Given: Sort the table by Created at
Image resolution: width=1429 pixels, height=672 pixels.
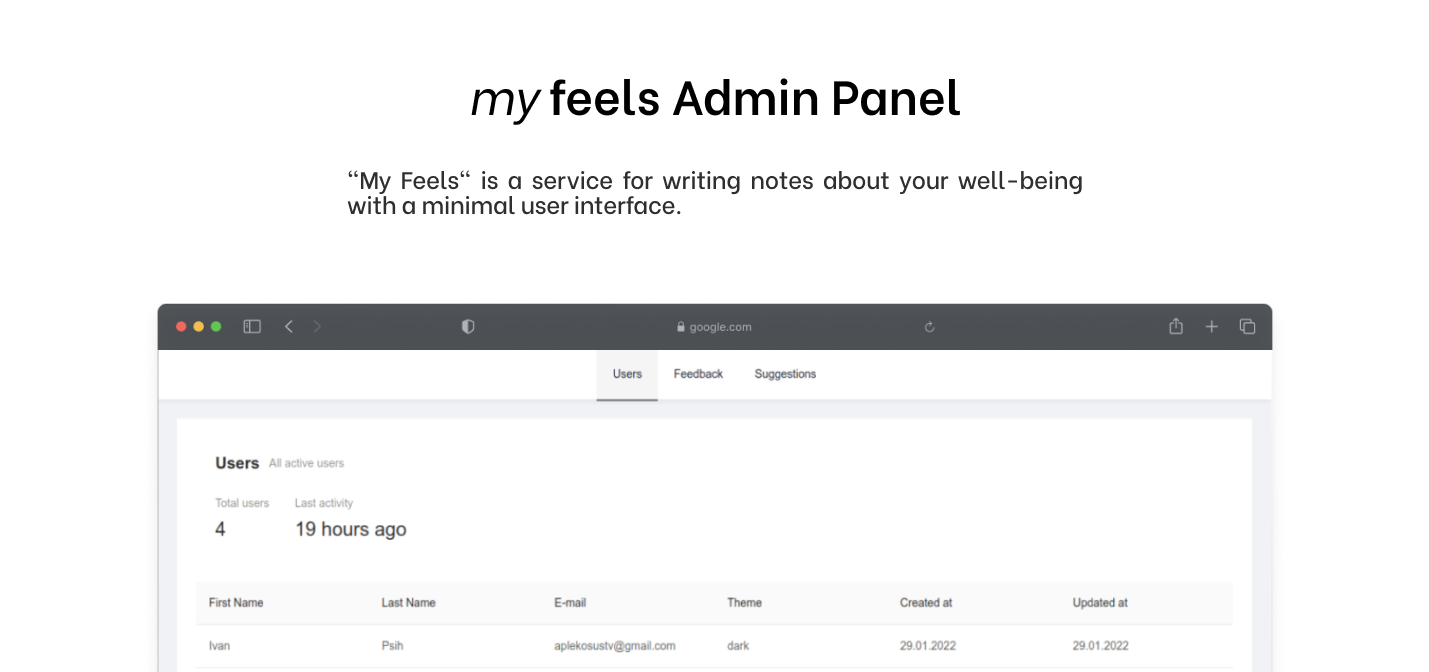Looking at the screenshot, I should 926,602.
